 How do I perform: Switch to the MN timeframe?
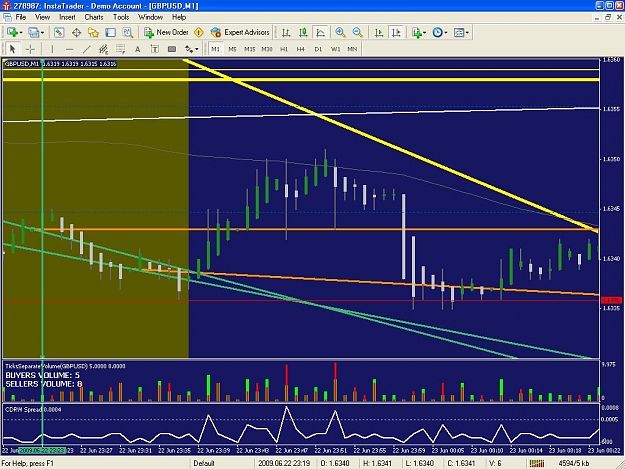pos(352,49)
